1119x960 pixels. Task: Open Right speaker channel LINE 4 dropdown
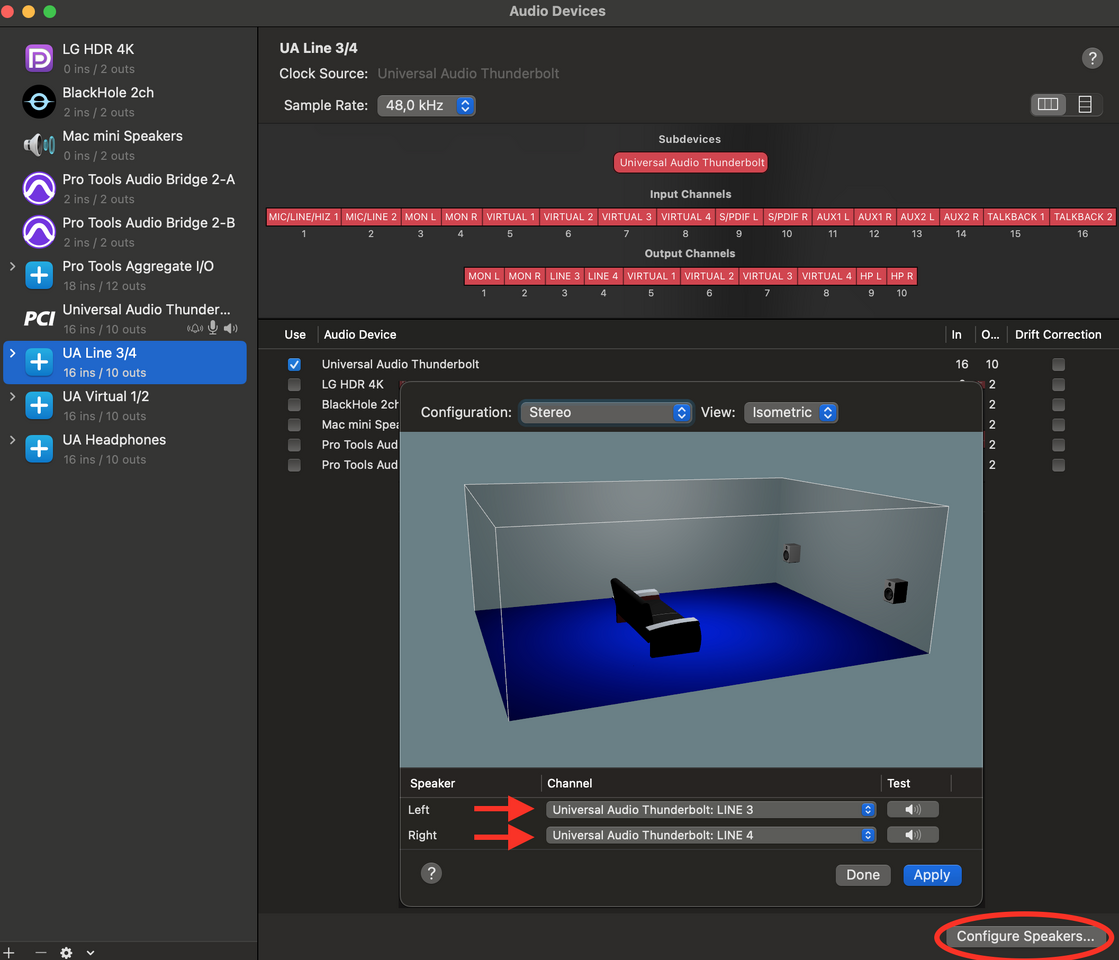click(711, 835)
